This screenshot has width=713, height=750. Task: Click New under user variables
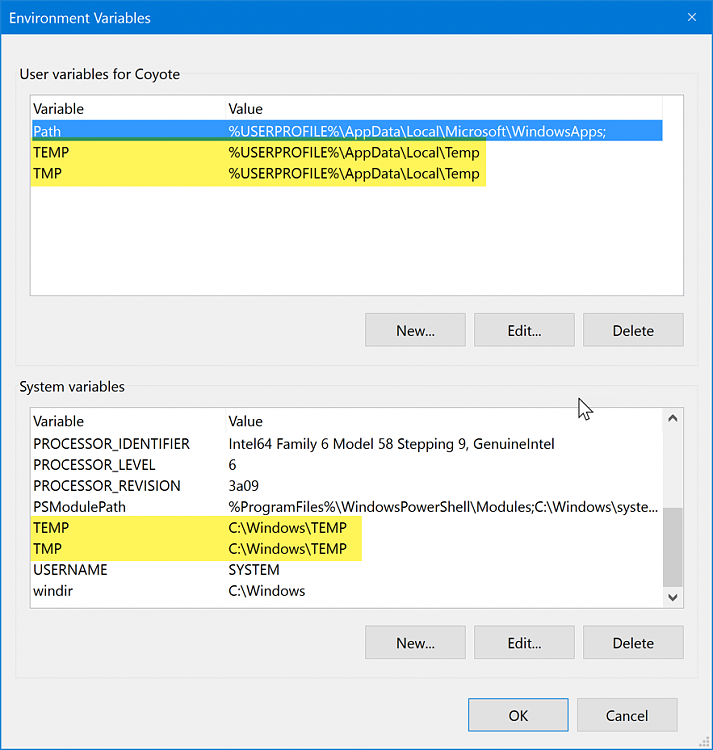pyautogui.click(x=415, y=330)
